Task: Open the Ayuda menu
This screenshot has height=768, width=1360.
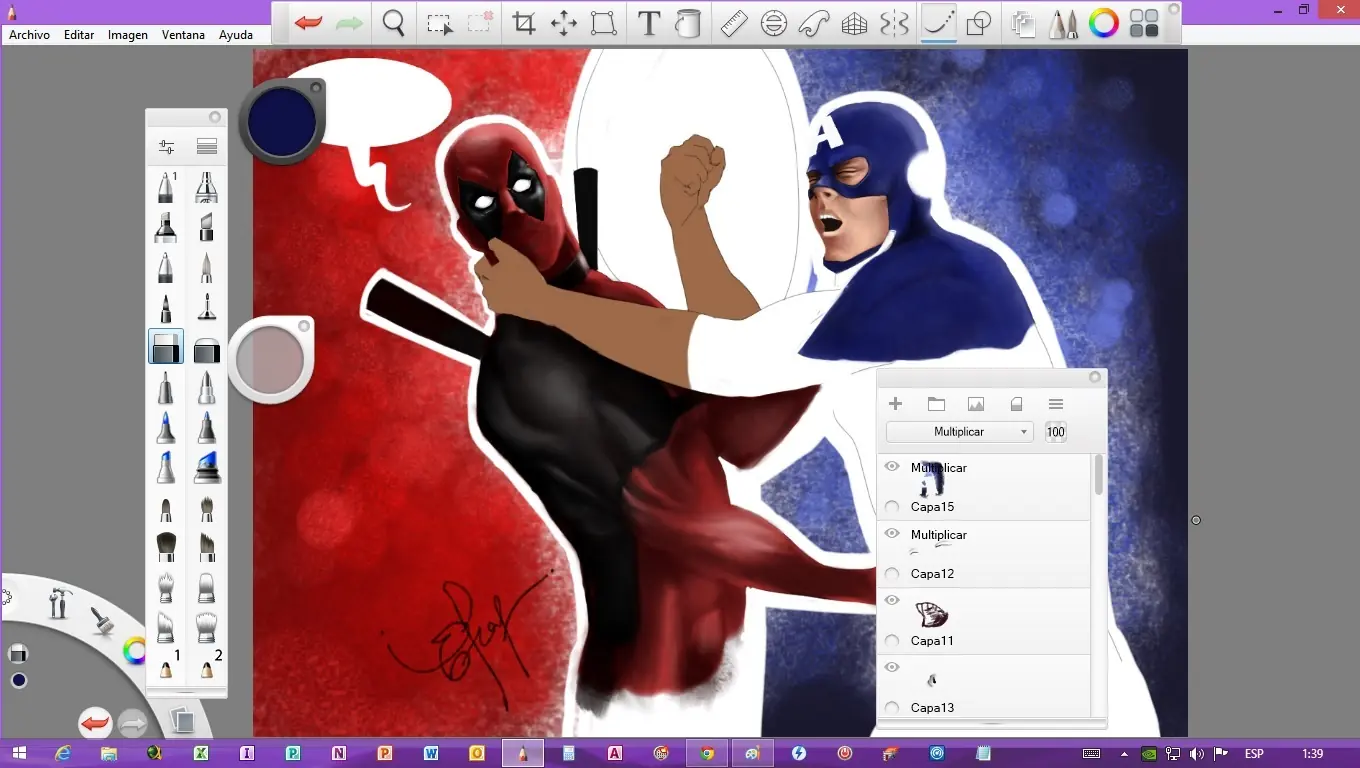Action: pyautogui.click(x=236, y=35)
